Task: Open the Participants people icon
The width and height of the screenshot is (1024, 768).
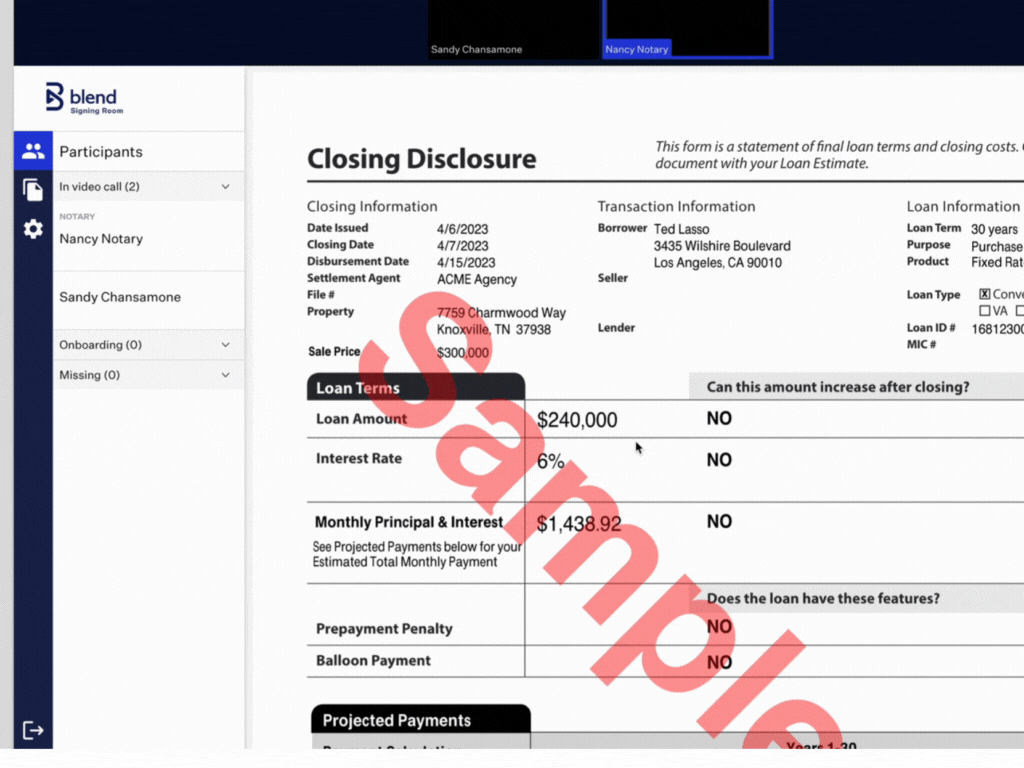Action: [x=33, y=151]
